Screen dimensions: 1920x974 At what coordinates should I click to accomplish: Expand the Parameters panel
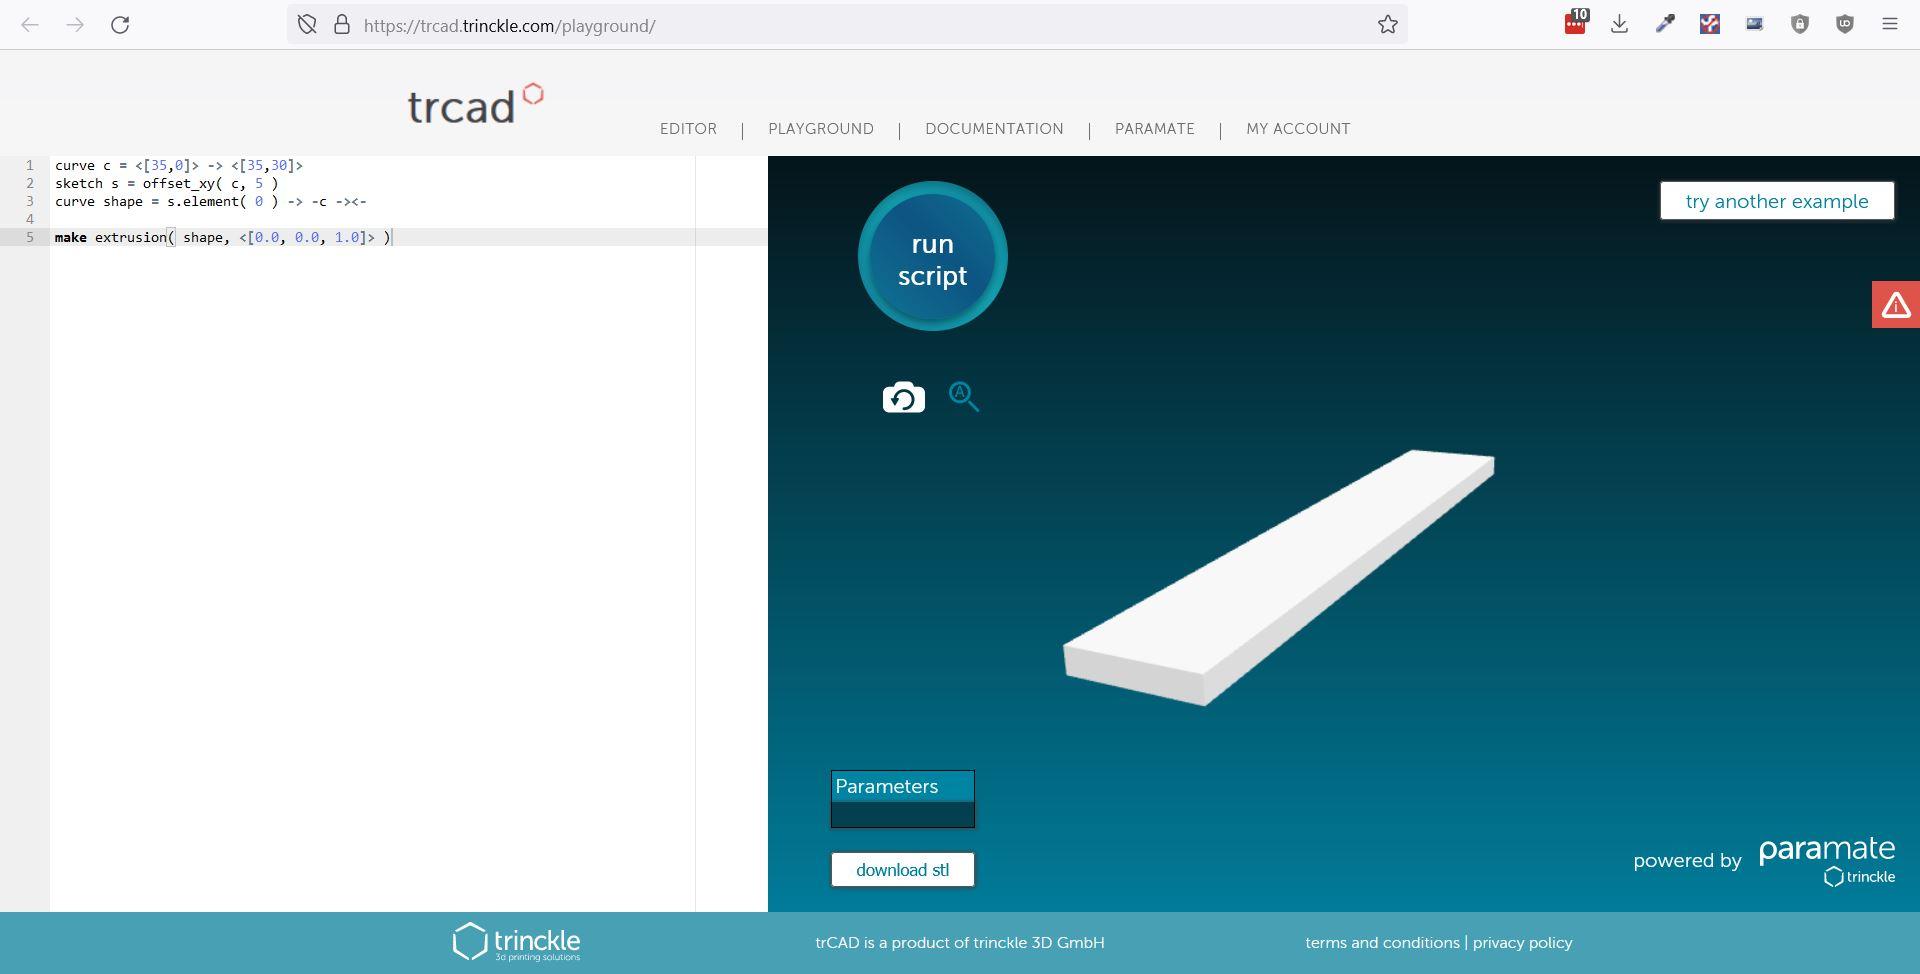click(901, 787)
